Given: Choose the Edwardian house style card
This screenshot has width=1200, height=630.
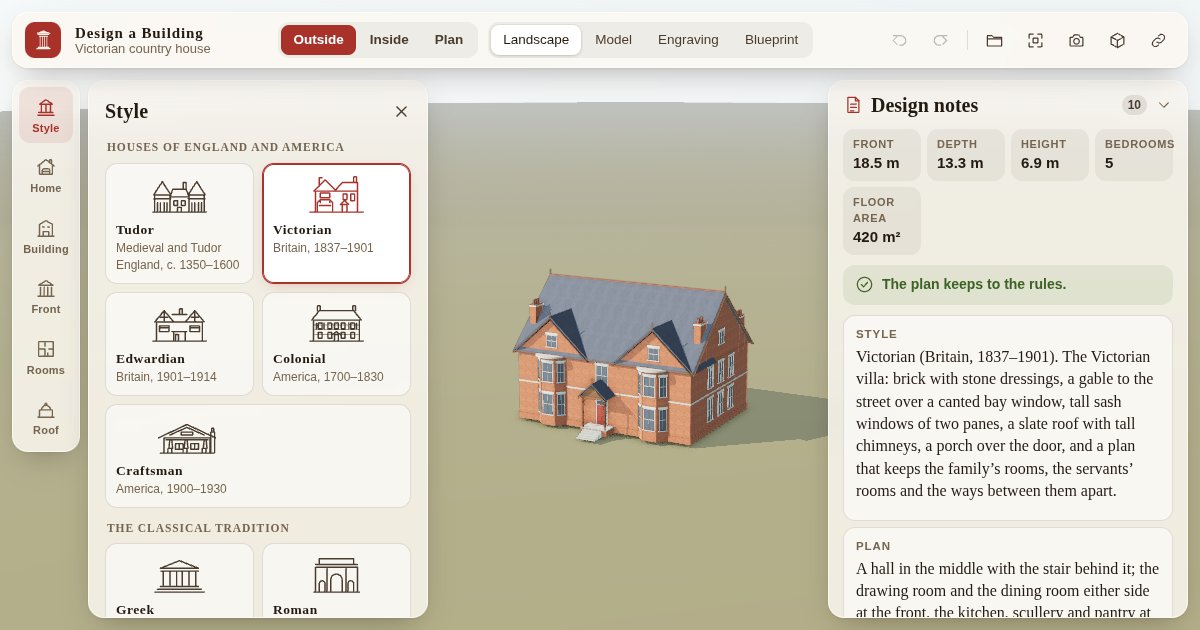Looking at the screenshot, I should [179, 344].
